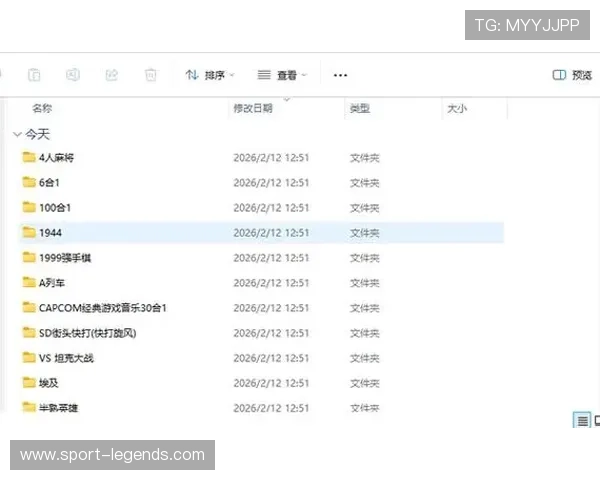Click the SD街头快打(快打旋风) folder name

click(88, 333)
